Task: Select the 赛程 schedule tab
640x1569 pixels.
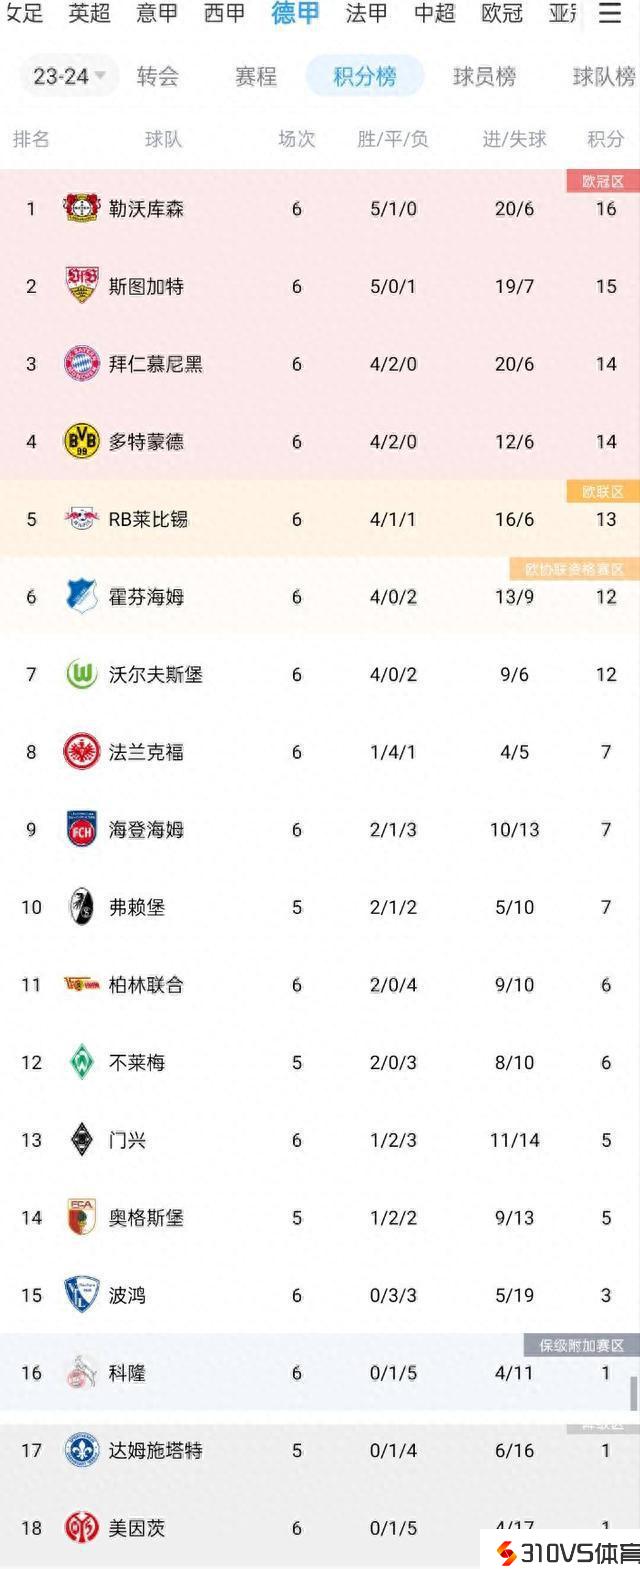Action: click(x=256, y=76)
